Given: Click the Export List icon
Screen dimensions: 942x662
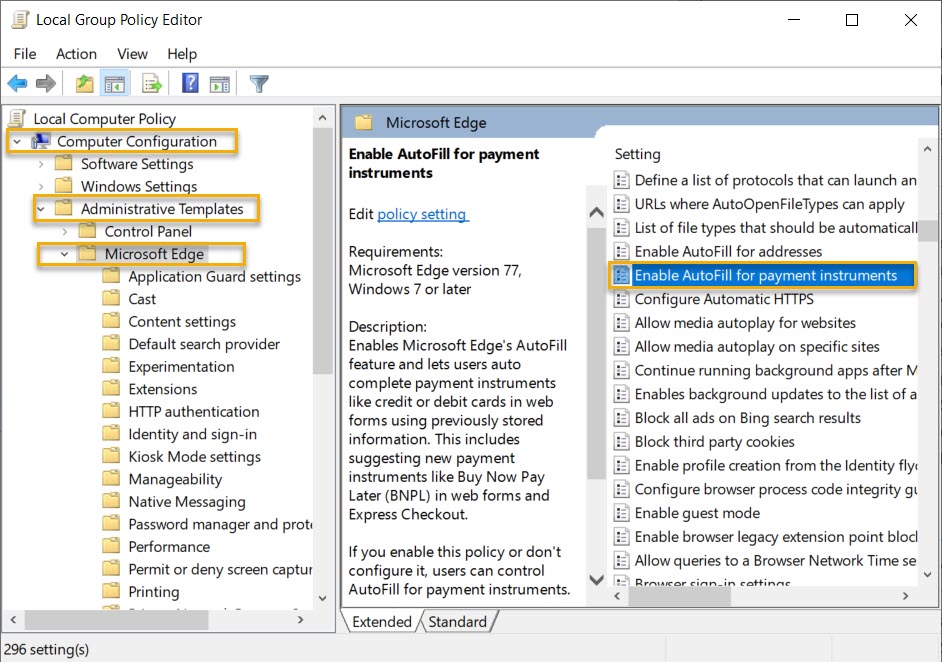Looking at the screenshot, I should [150, 83].
